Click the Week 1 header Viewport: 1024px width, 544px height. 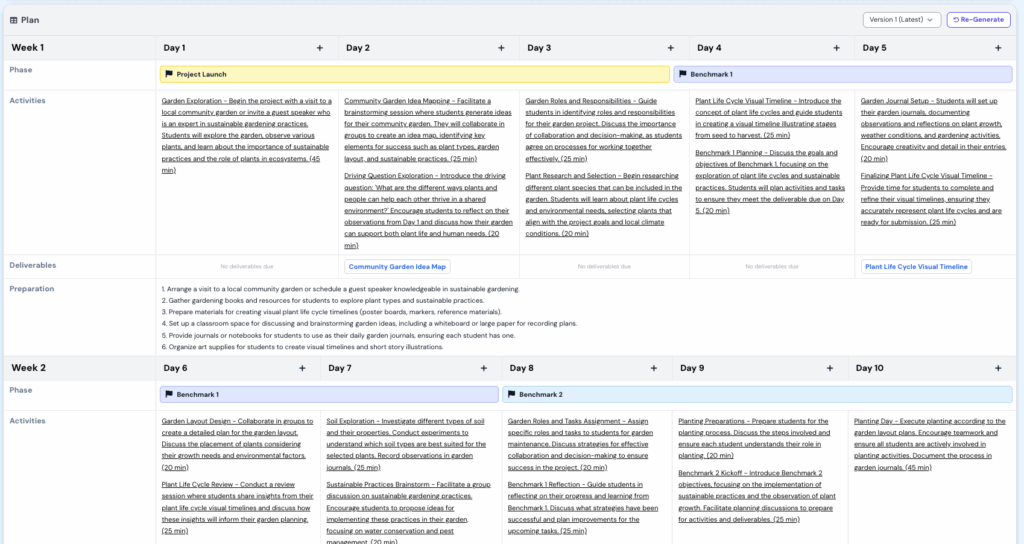point(27,48)
